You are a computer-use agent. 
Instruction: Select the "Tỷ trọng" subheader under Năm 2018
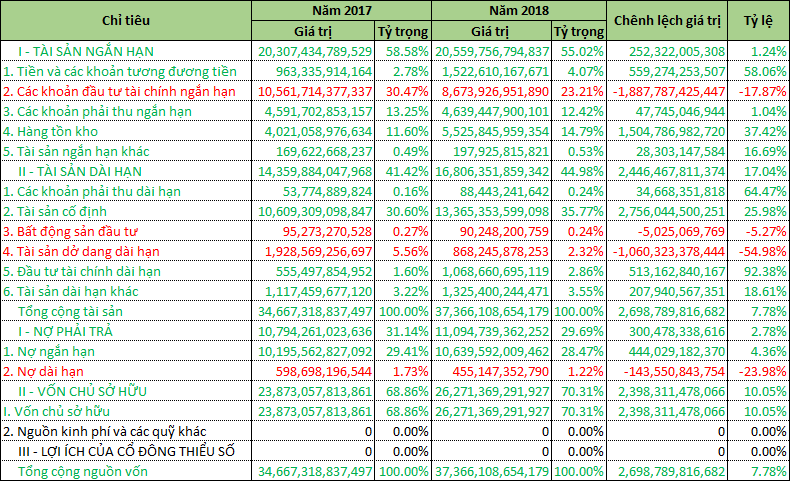[580, 31]
